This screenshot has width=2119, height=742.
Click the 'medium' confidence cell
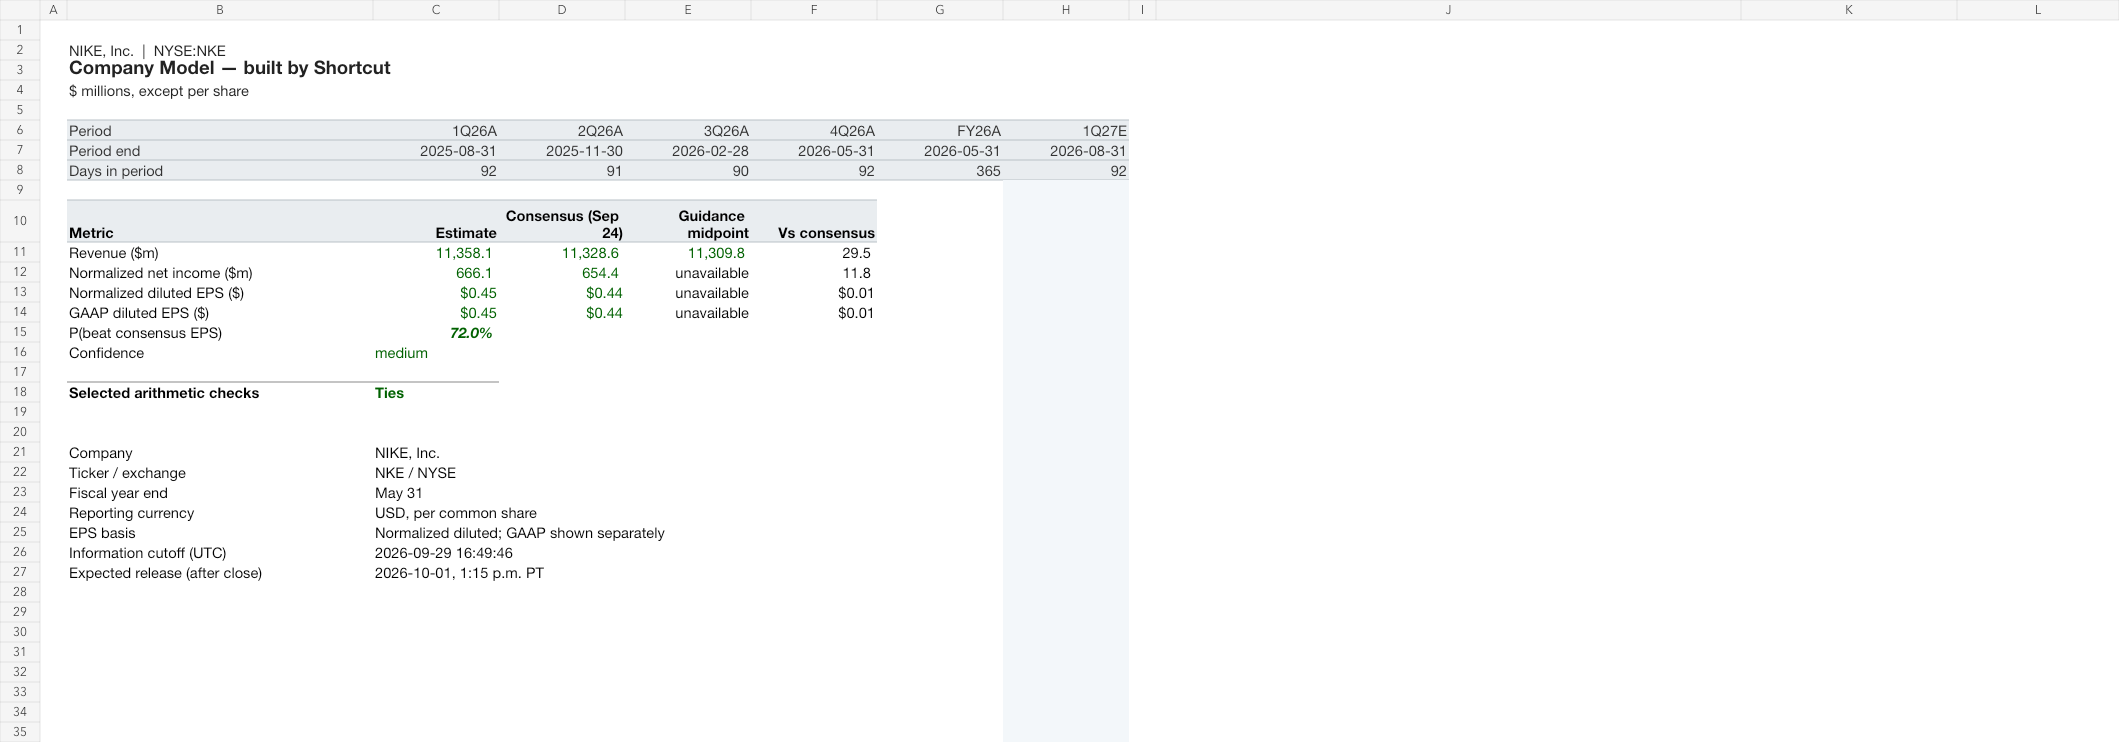click(436, 353)
